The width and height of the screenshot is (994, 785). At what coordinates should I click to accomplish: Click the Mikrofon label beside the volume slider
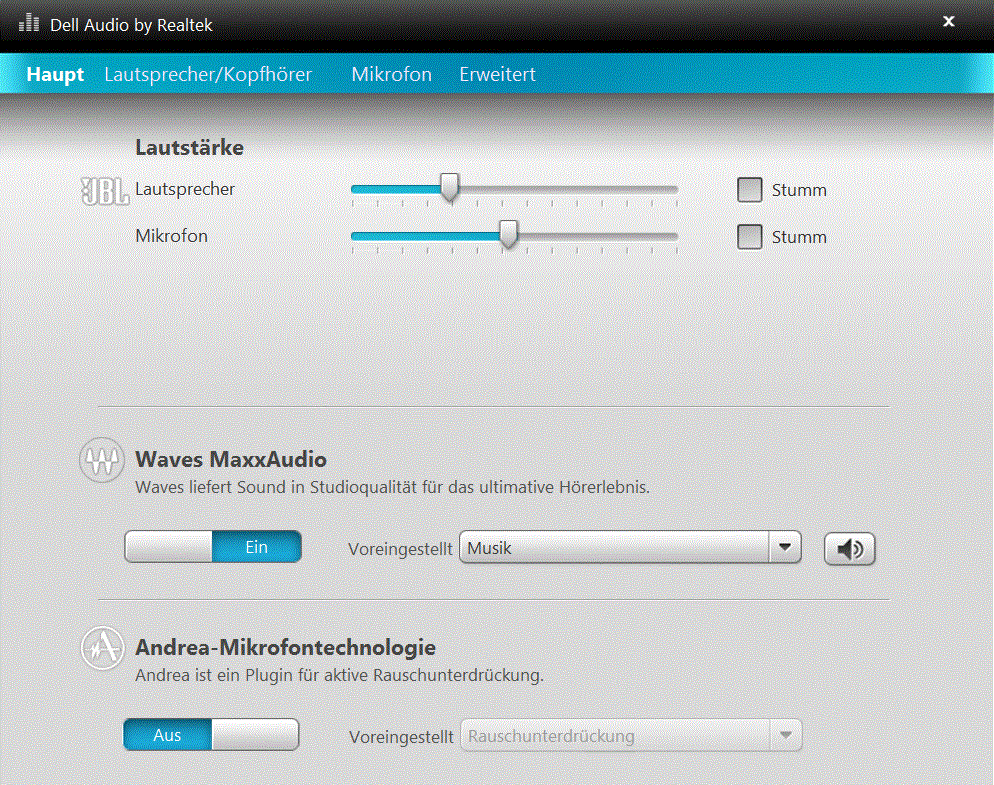click(171, 236)
